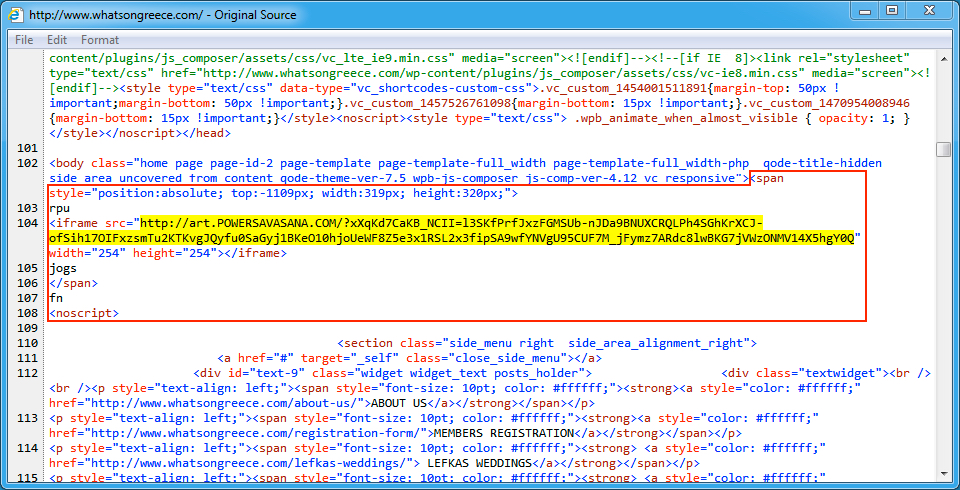Open the Format menu
The height and width of the screenshot is (490, 960).
[x=100, y=40]
